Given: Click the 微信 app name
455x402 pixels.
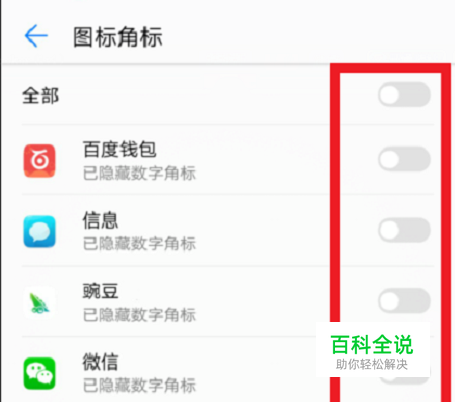Looking at the screenshot, I should pyautogui.click(x=100, y=362).
